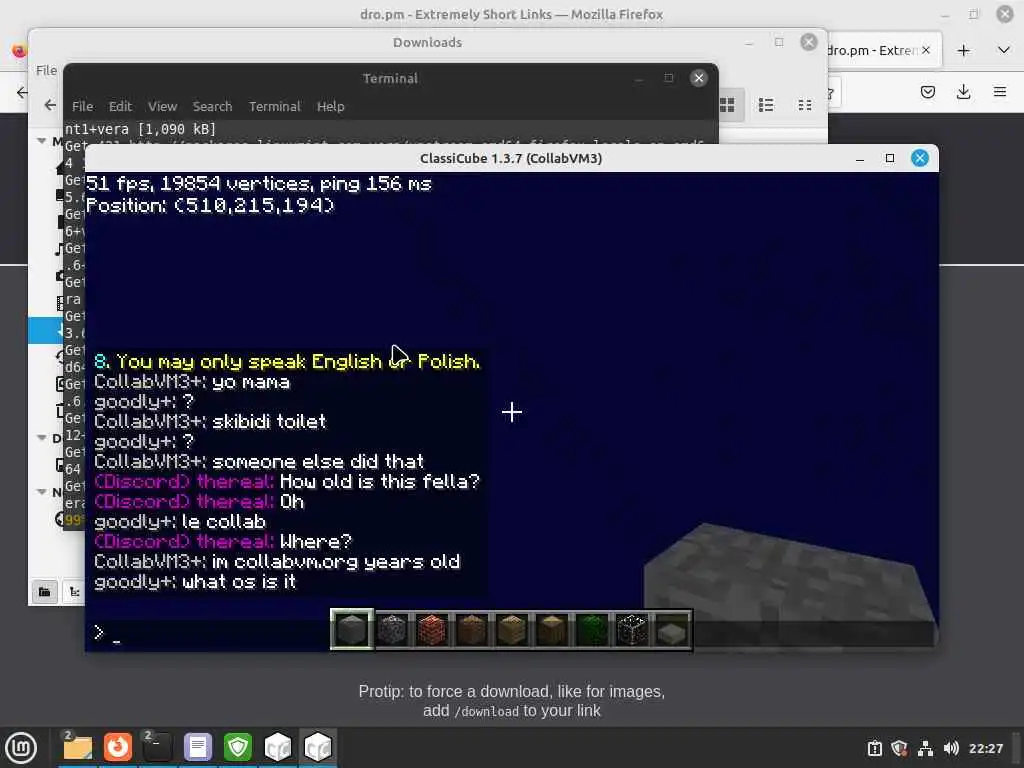Select the stone block in ClassiCube hotbar
The height and width of the screenshot is (768, 1024).
[x=352, y=630]
